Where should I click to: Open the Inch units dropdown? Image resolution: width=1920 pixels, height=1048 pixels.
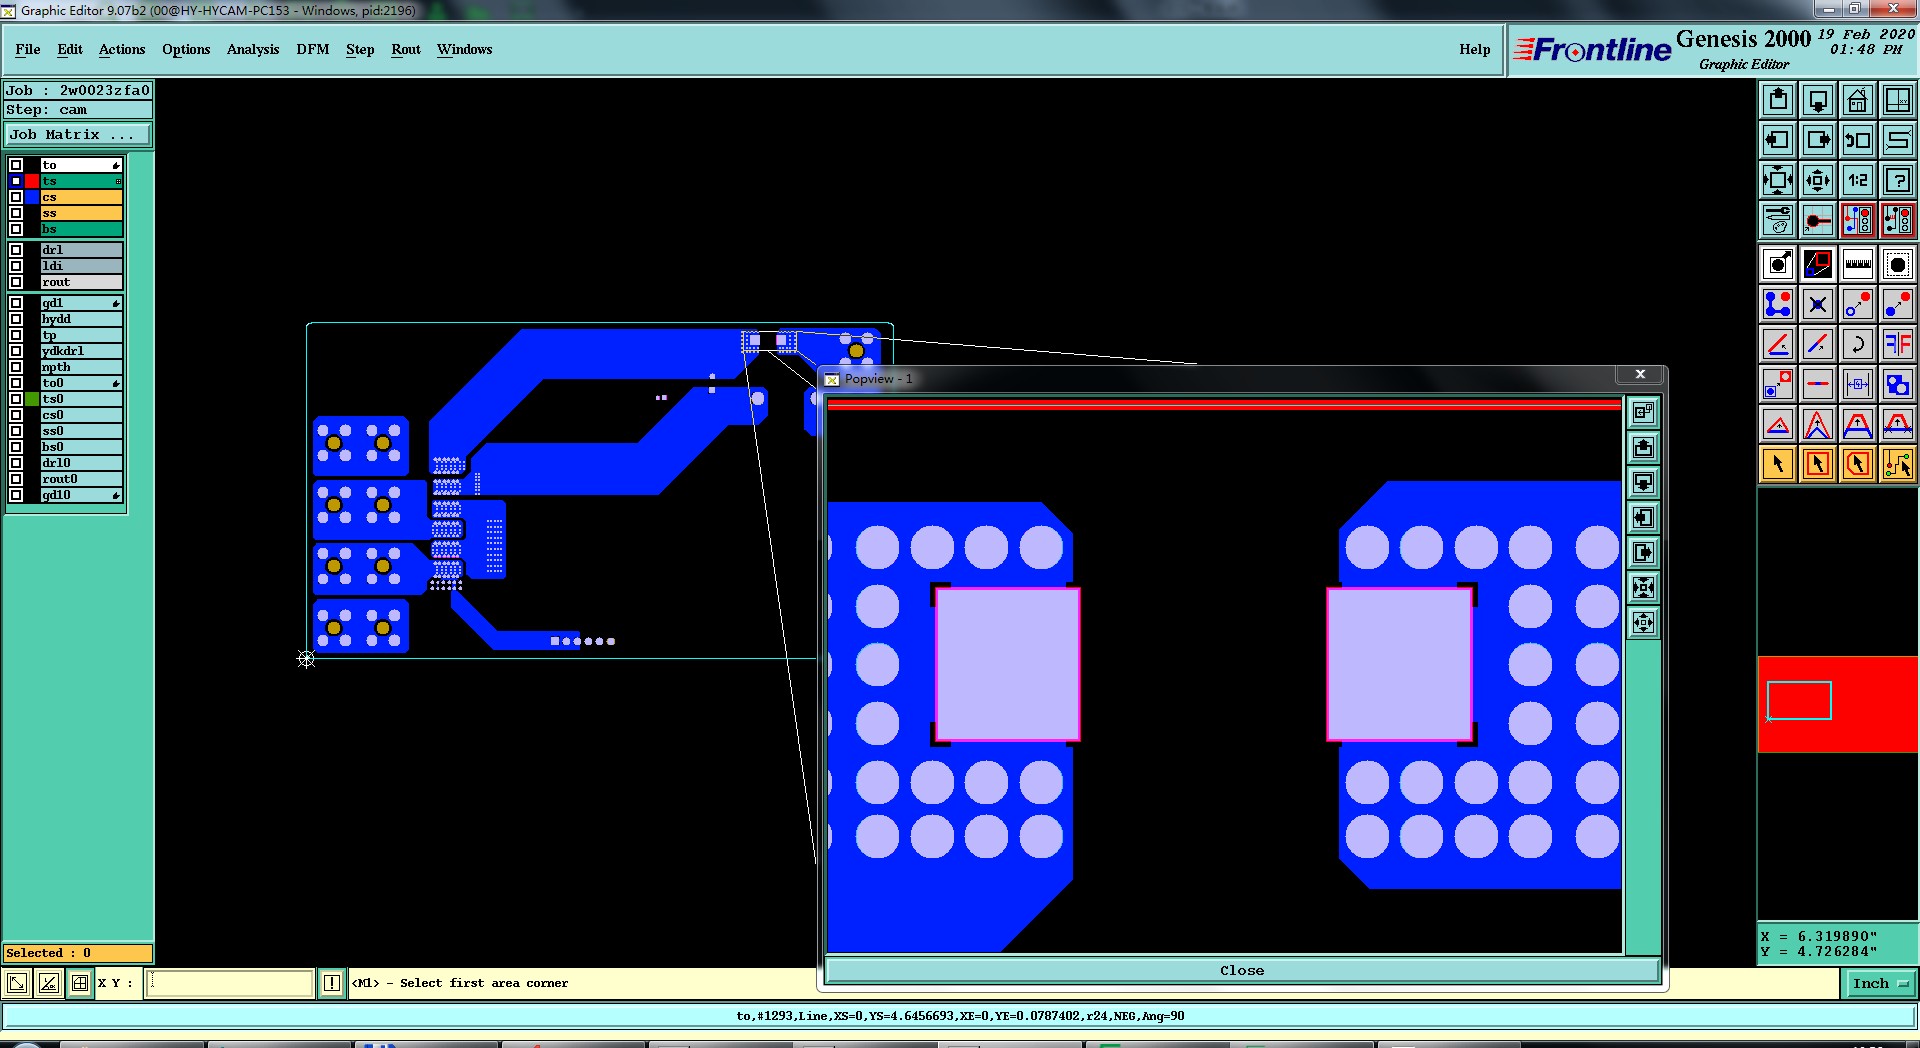[1879, 984]
